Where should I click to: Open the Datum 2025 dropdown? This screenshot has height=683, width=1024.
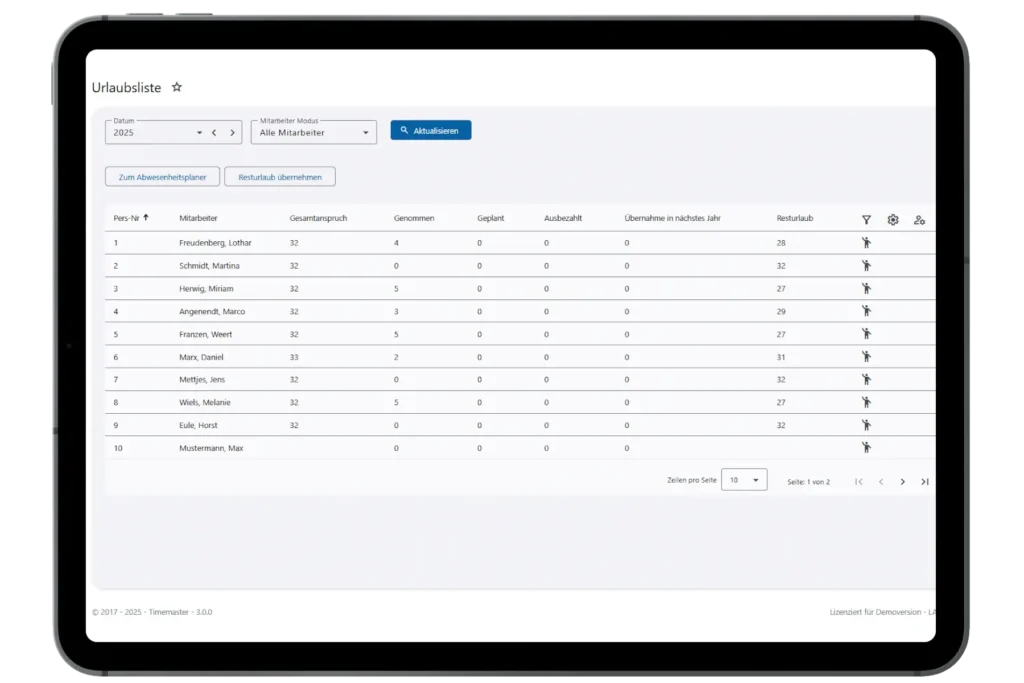coord(199,132)
